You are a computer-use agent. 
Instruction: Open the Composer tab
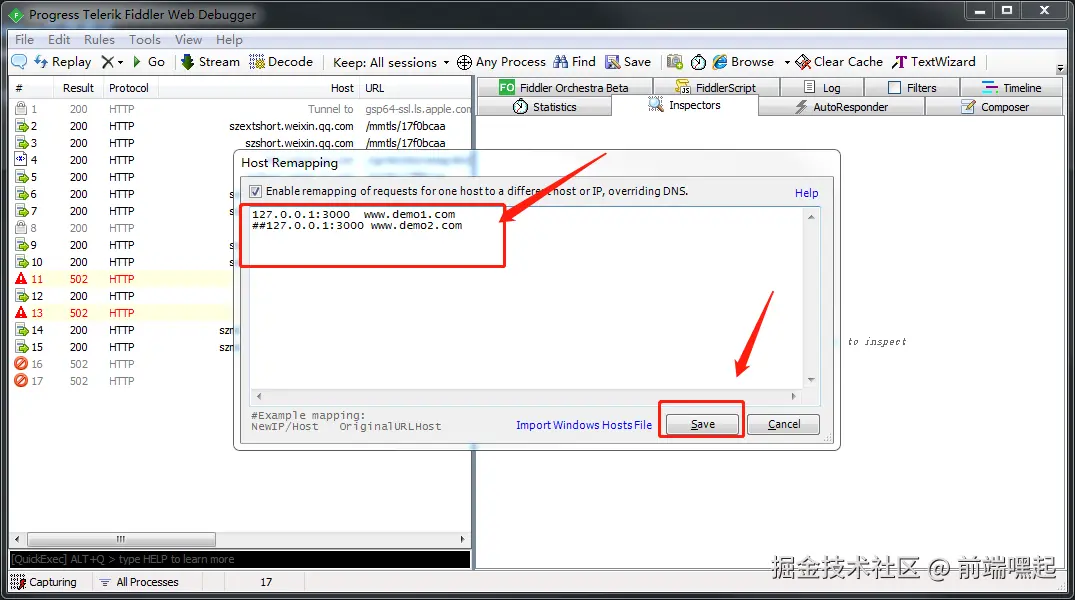coord(994,107)
